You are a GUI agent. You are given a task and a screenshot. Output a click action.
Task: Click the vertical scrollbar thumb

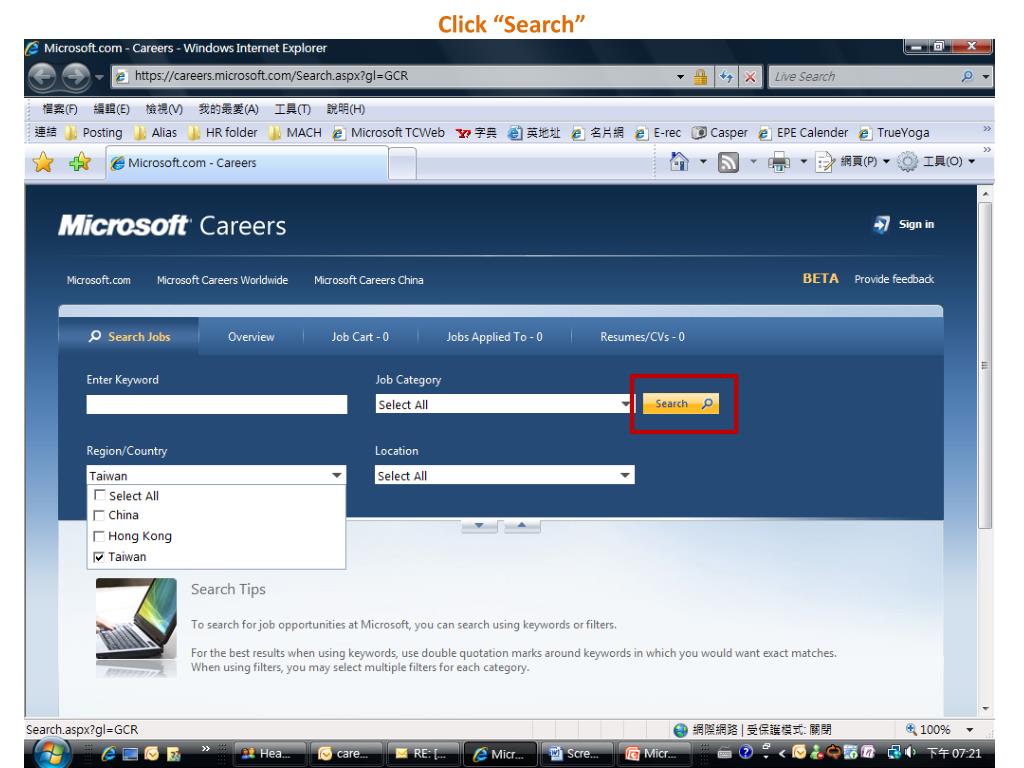(985, 365)
